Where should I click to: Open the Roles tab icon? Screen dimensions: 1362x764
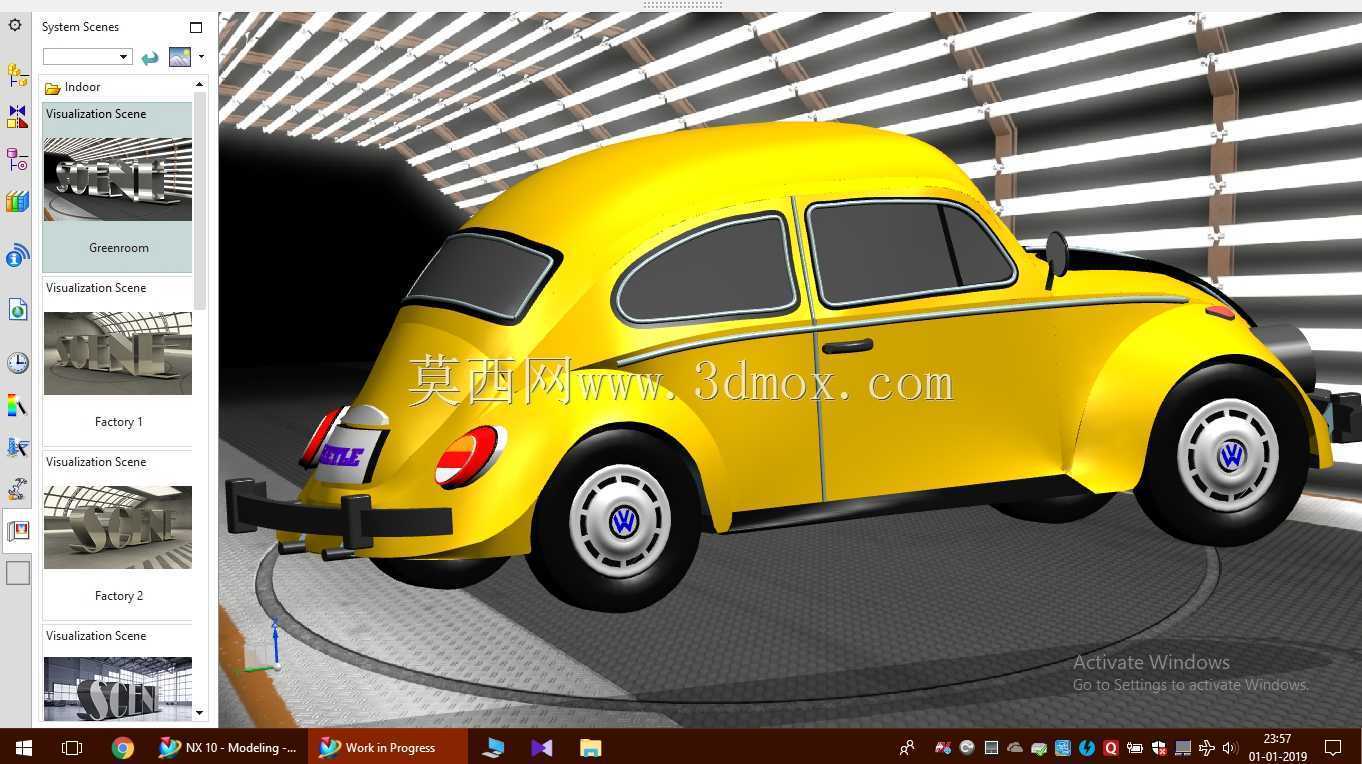pyautogui.click(x=17, y=489)
